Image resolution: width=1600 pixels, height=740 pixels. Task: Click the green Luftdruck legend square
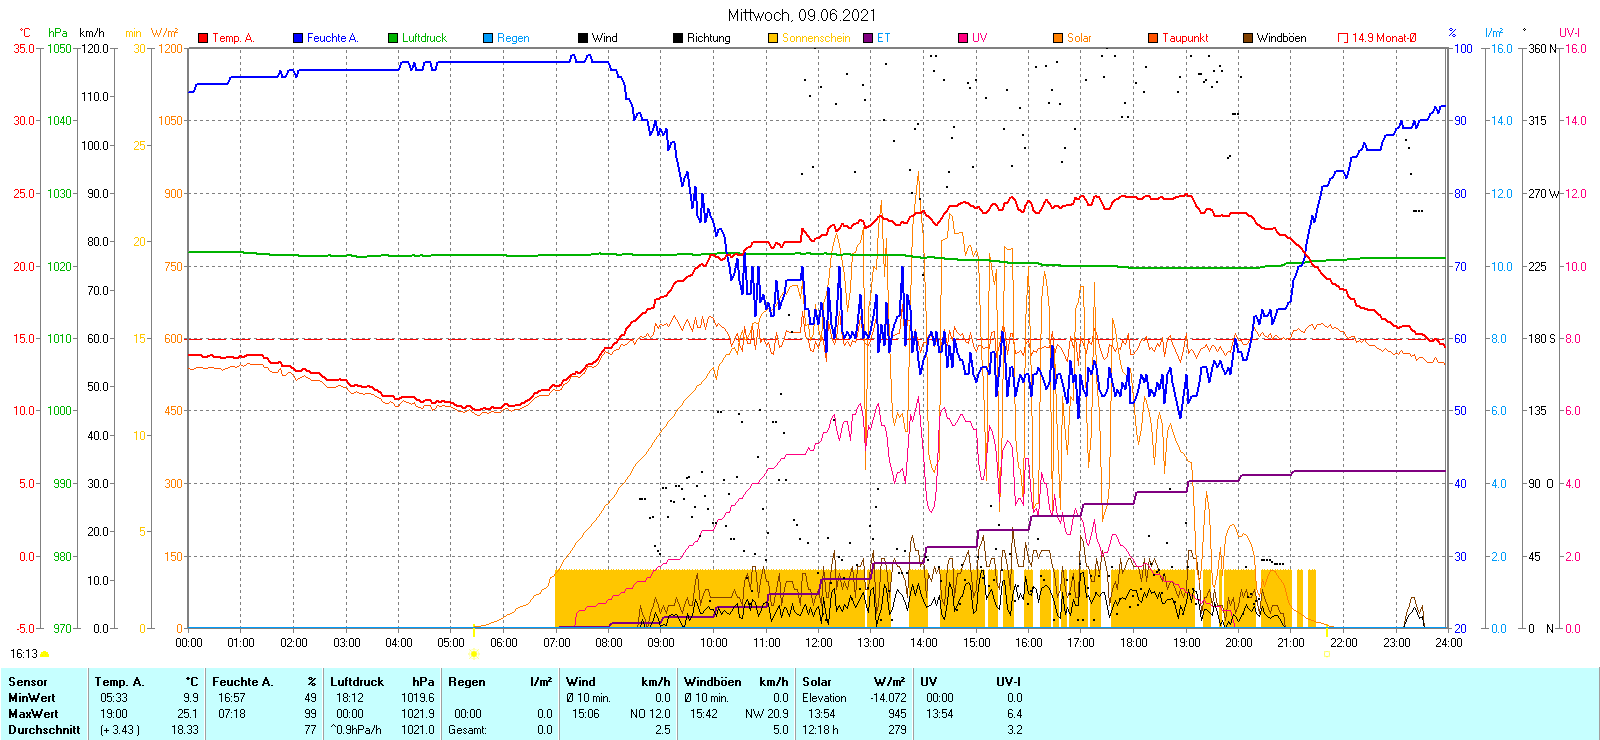(x=393, y=38)
